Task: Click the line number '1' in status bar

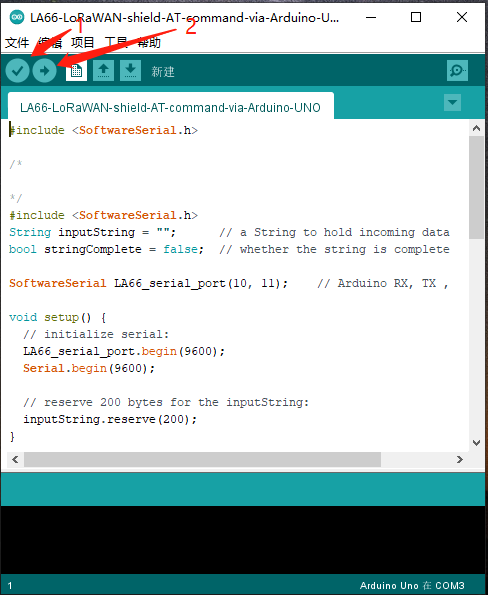Action: point(10,586)
